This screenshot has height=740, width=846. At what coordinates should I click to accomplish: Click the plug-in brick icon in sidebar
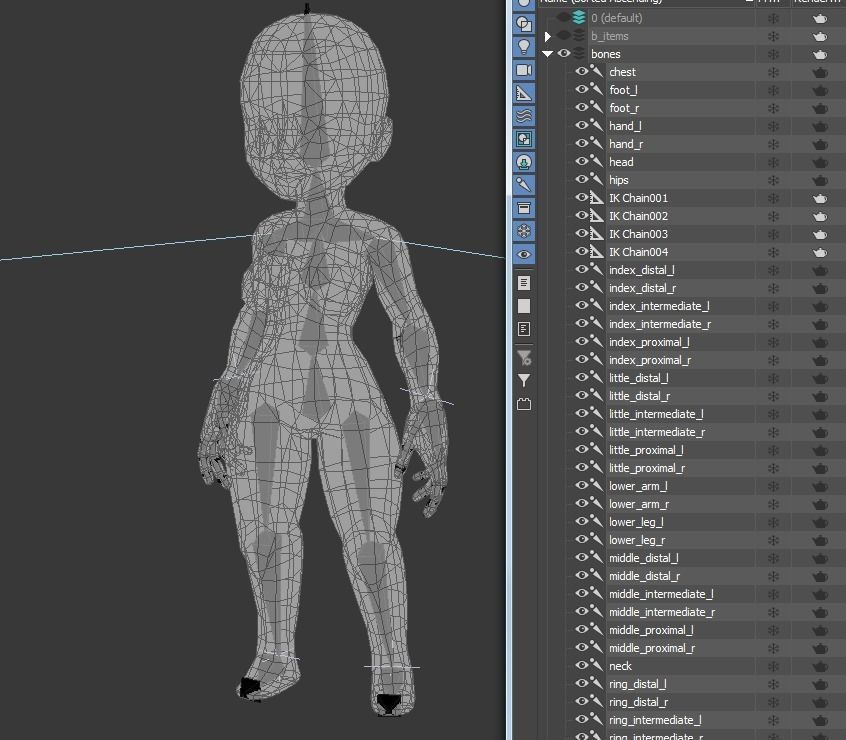tap(524, 404)
